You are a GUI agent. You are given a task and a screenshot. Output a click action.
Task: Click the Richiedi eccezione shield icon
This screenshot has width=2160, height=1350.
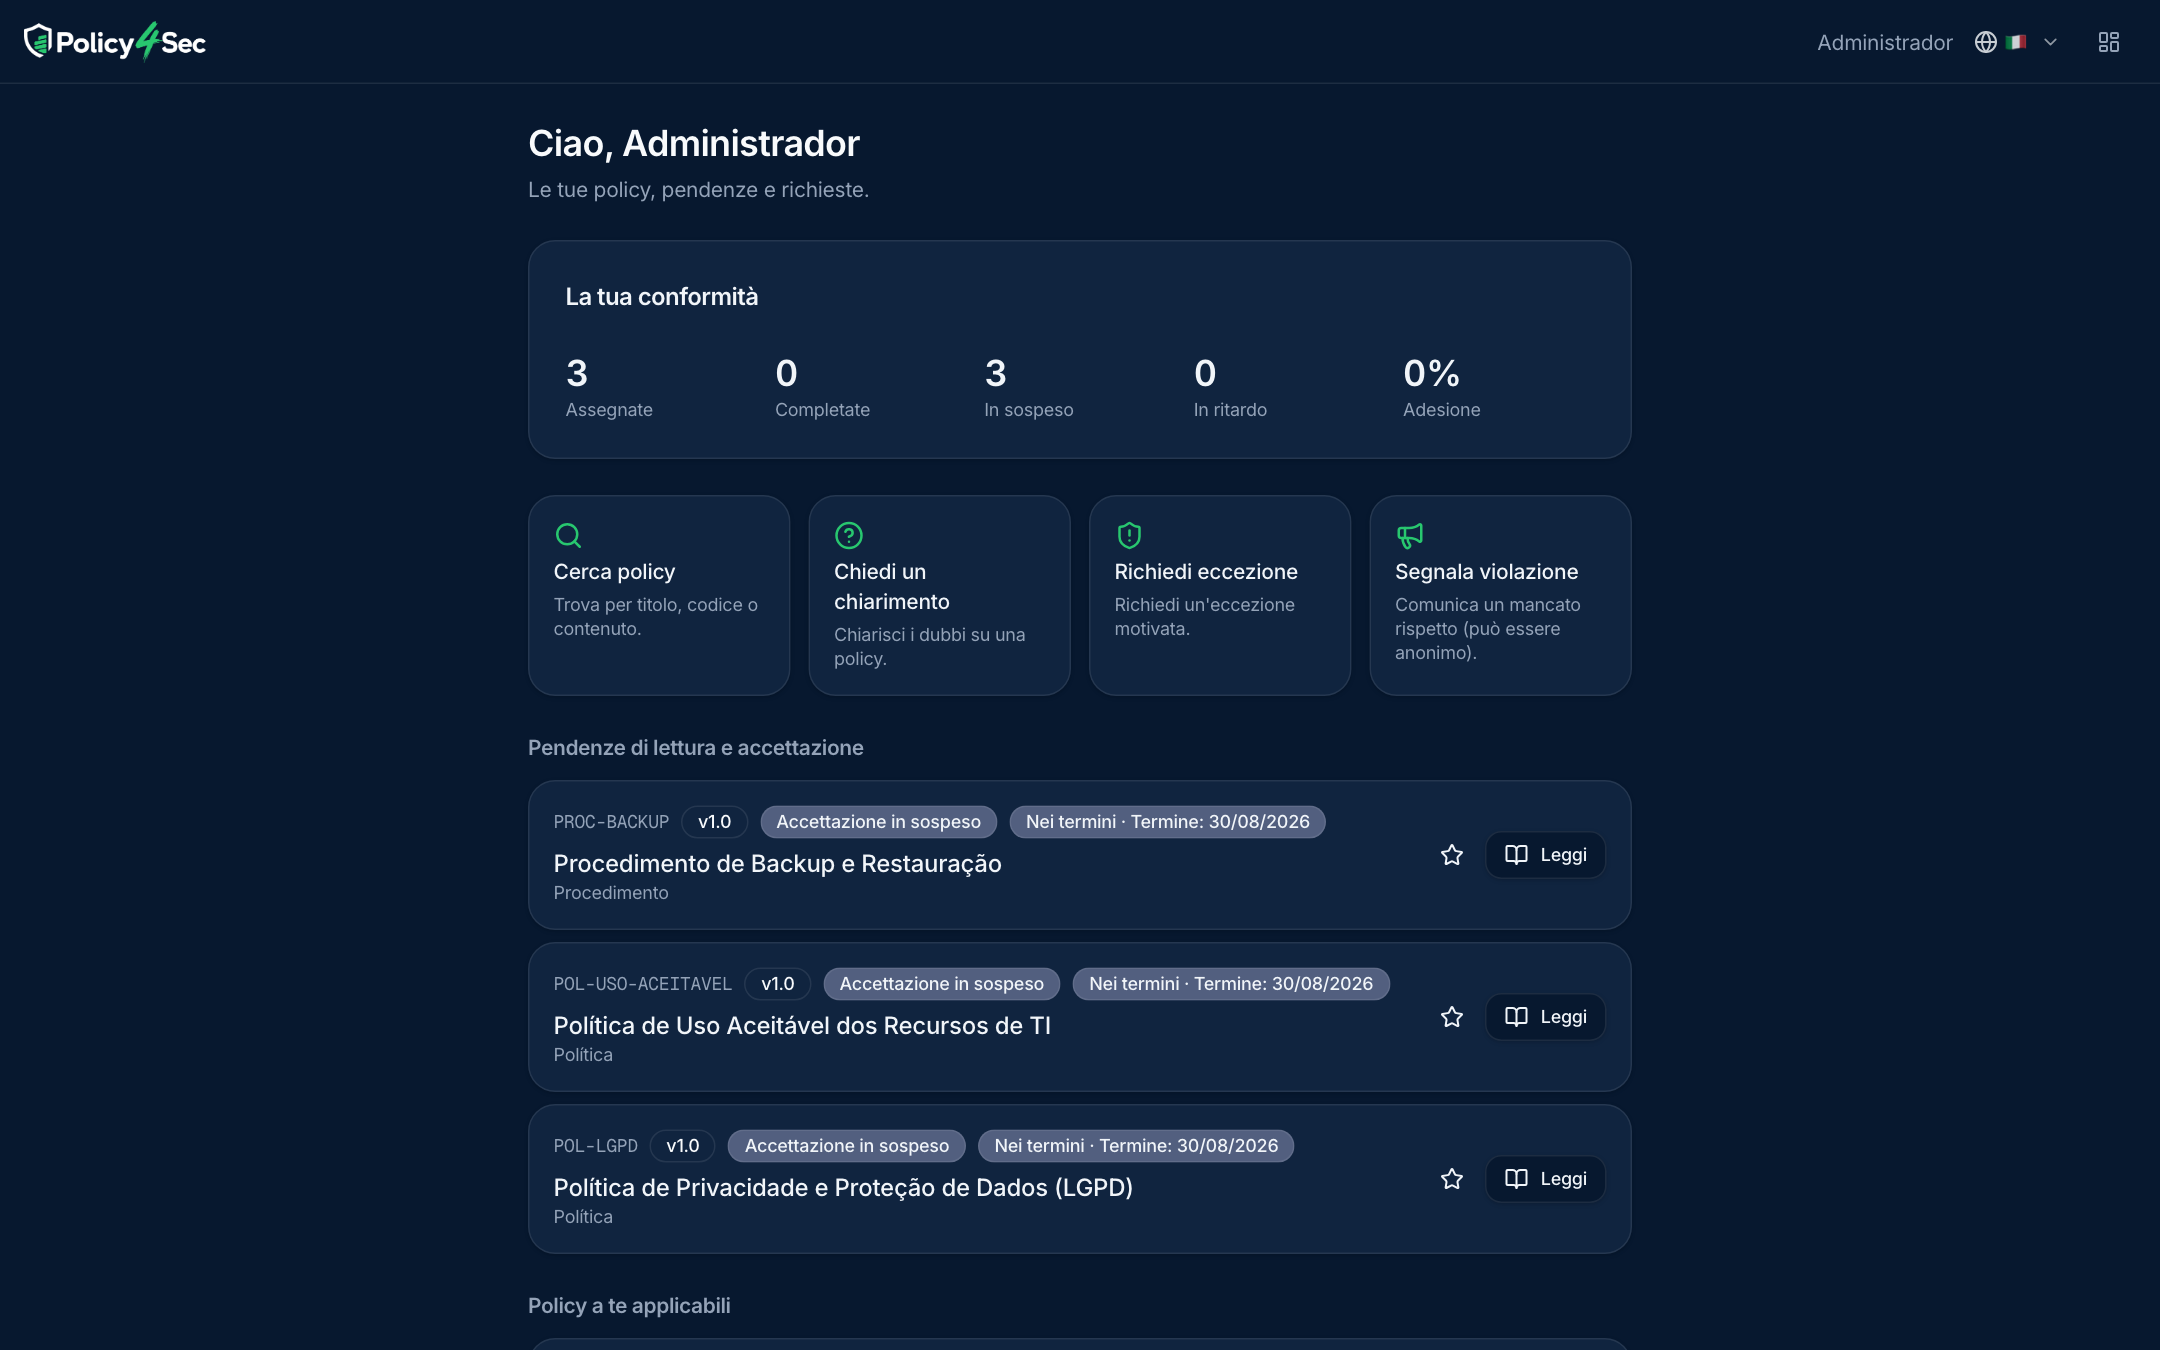click(x=1129, y=535)
